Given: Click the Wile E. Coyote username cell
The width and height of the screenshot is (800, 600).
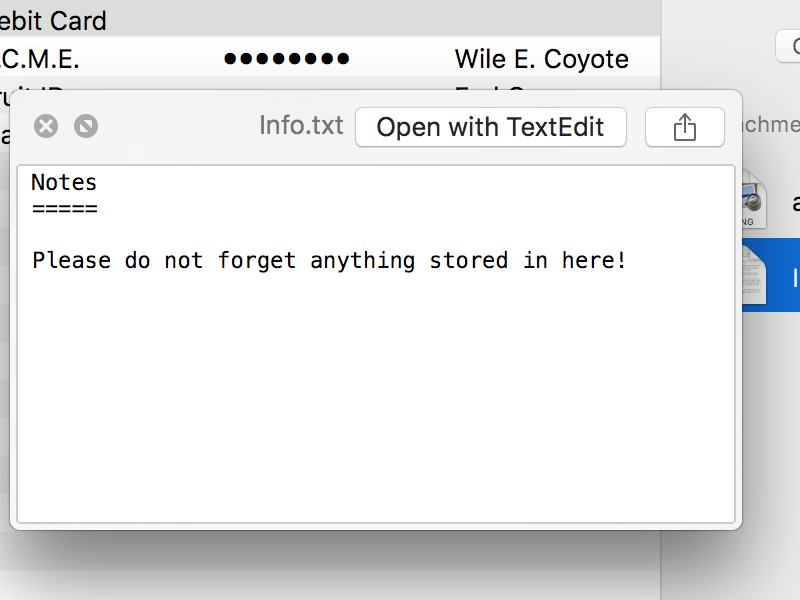Looking at the screenshot, I should 541,59.
